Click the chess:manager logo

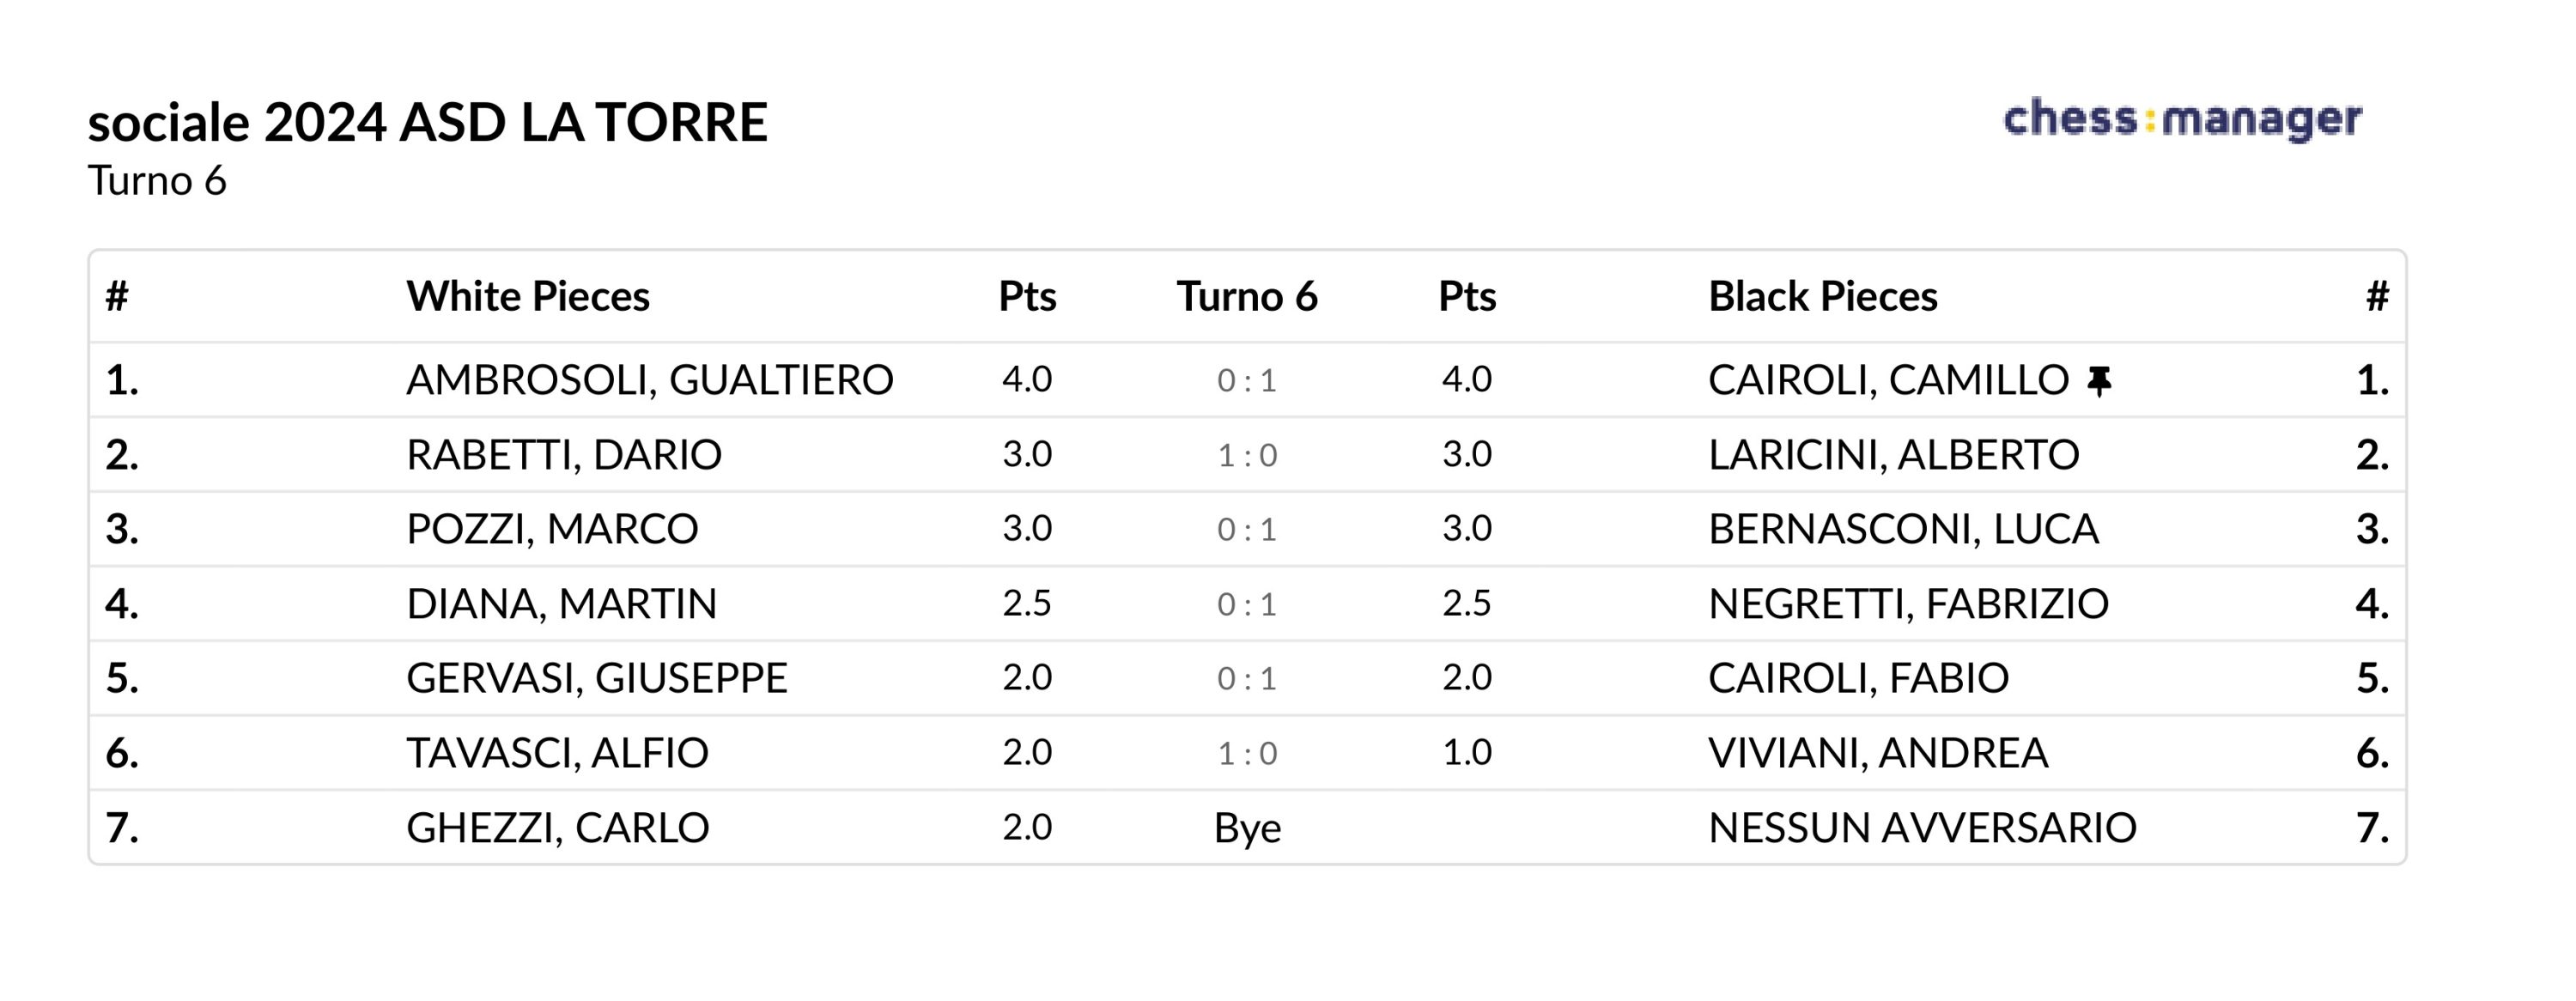pyautogui.click(x=2182, y=120)
